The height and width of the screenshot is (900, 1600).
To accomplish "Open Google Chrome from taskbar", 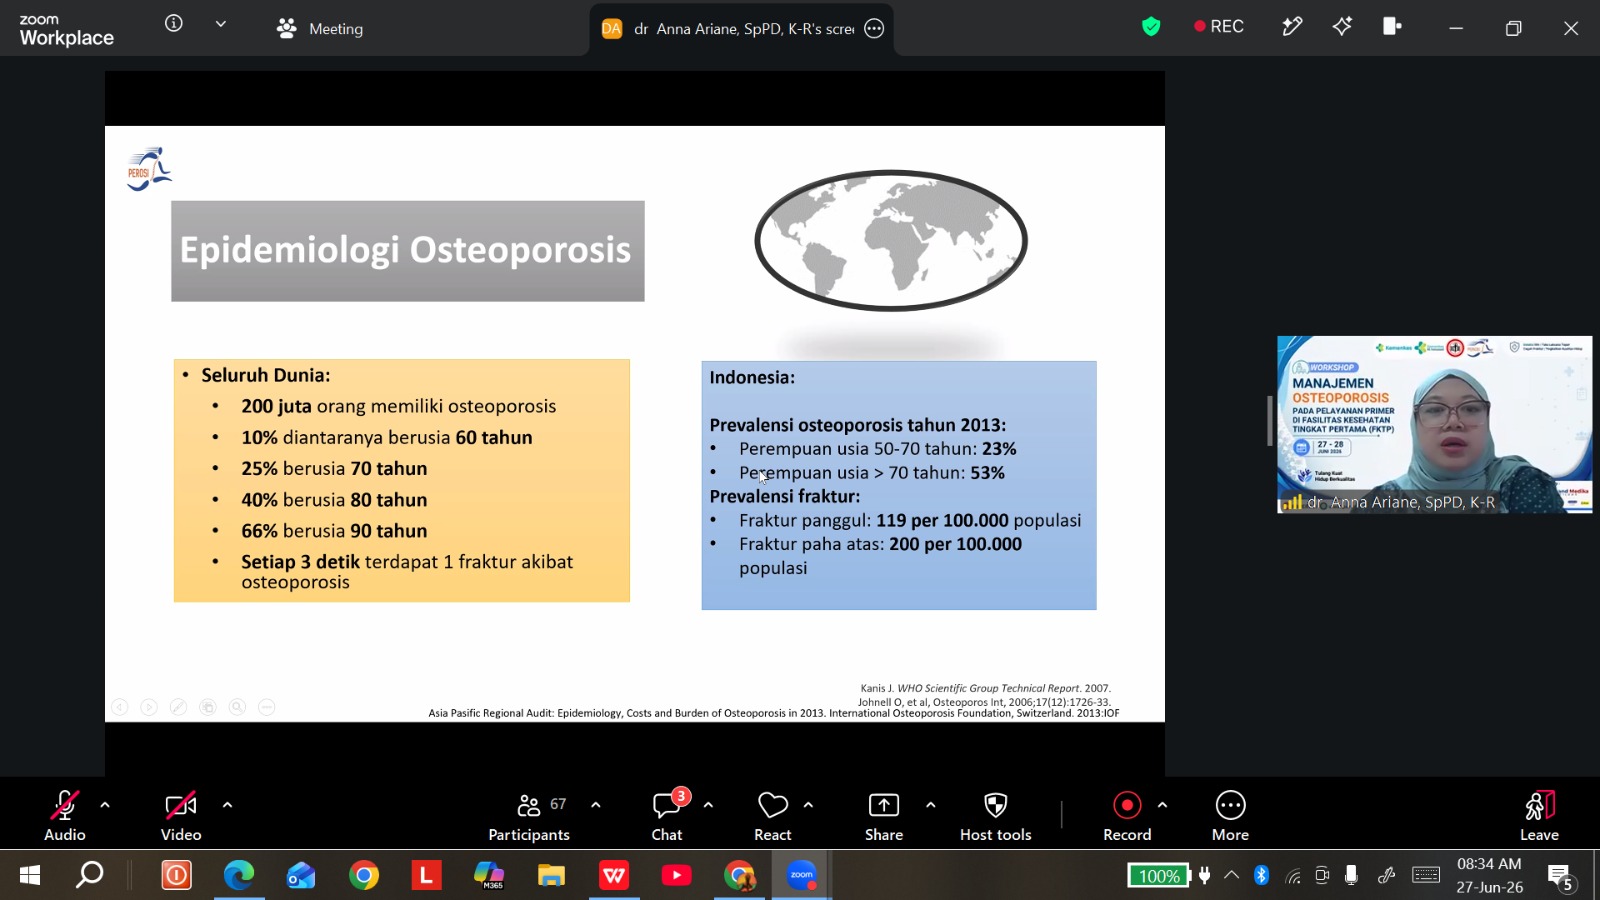I will (364, 876).
